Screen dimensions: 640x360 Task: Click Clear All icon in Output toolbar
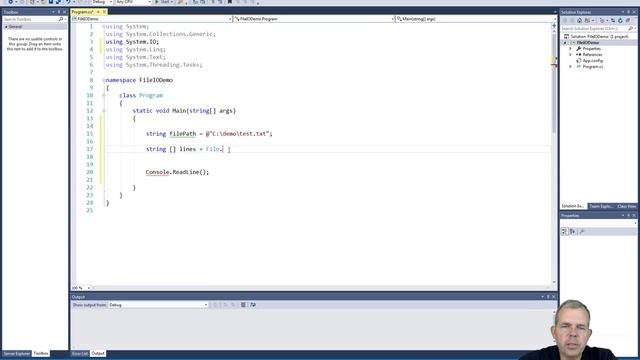(243, 305)
